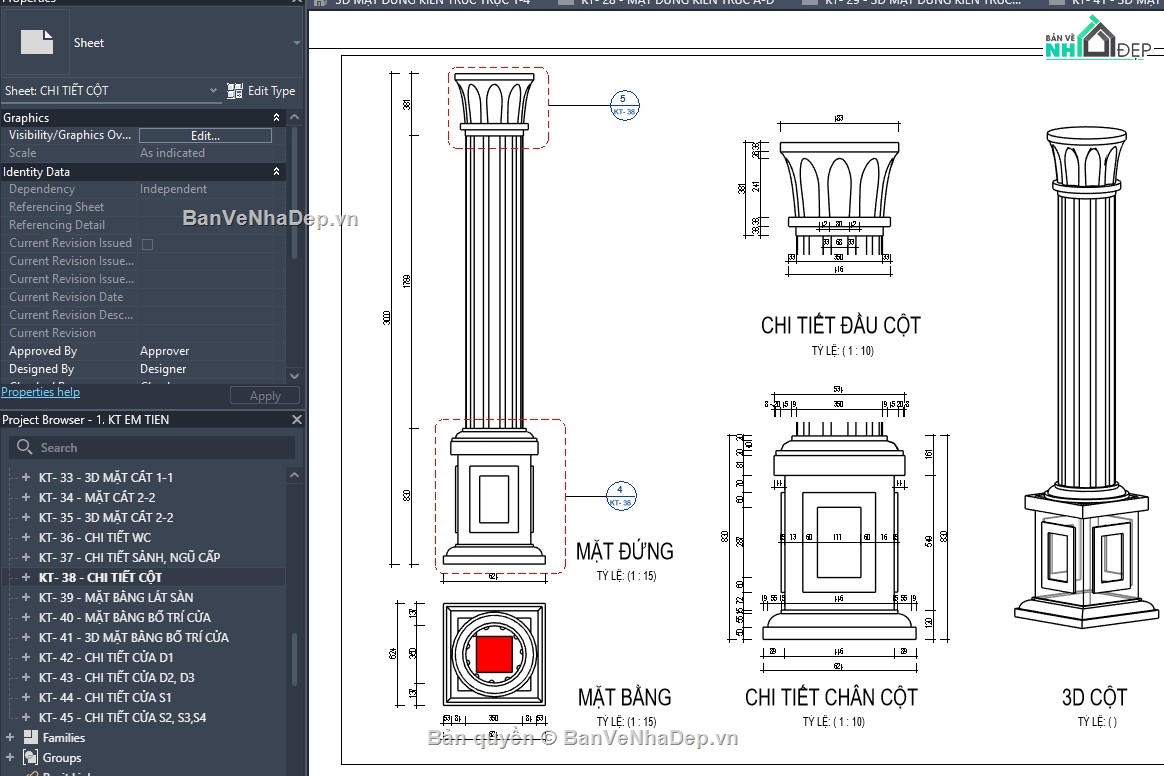Expand the Families node
The width and height of the screenshot is (1164, 776).
coord(10,737)
